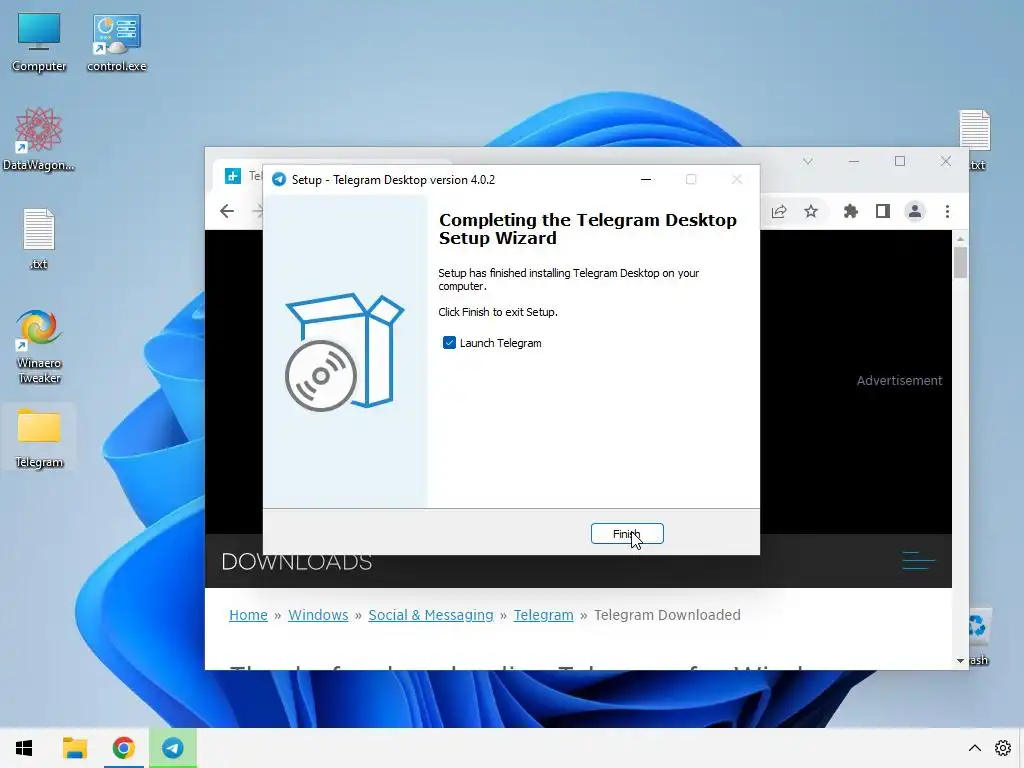Open Winaero Tweaker desktop shortcut
This screenshot has width=1024, height=768.
(39, 346)
